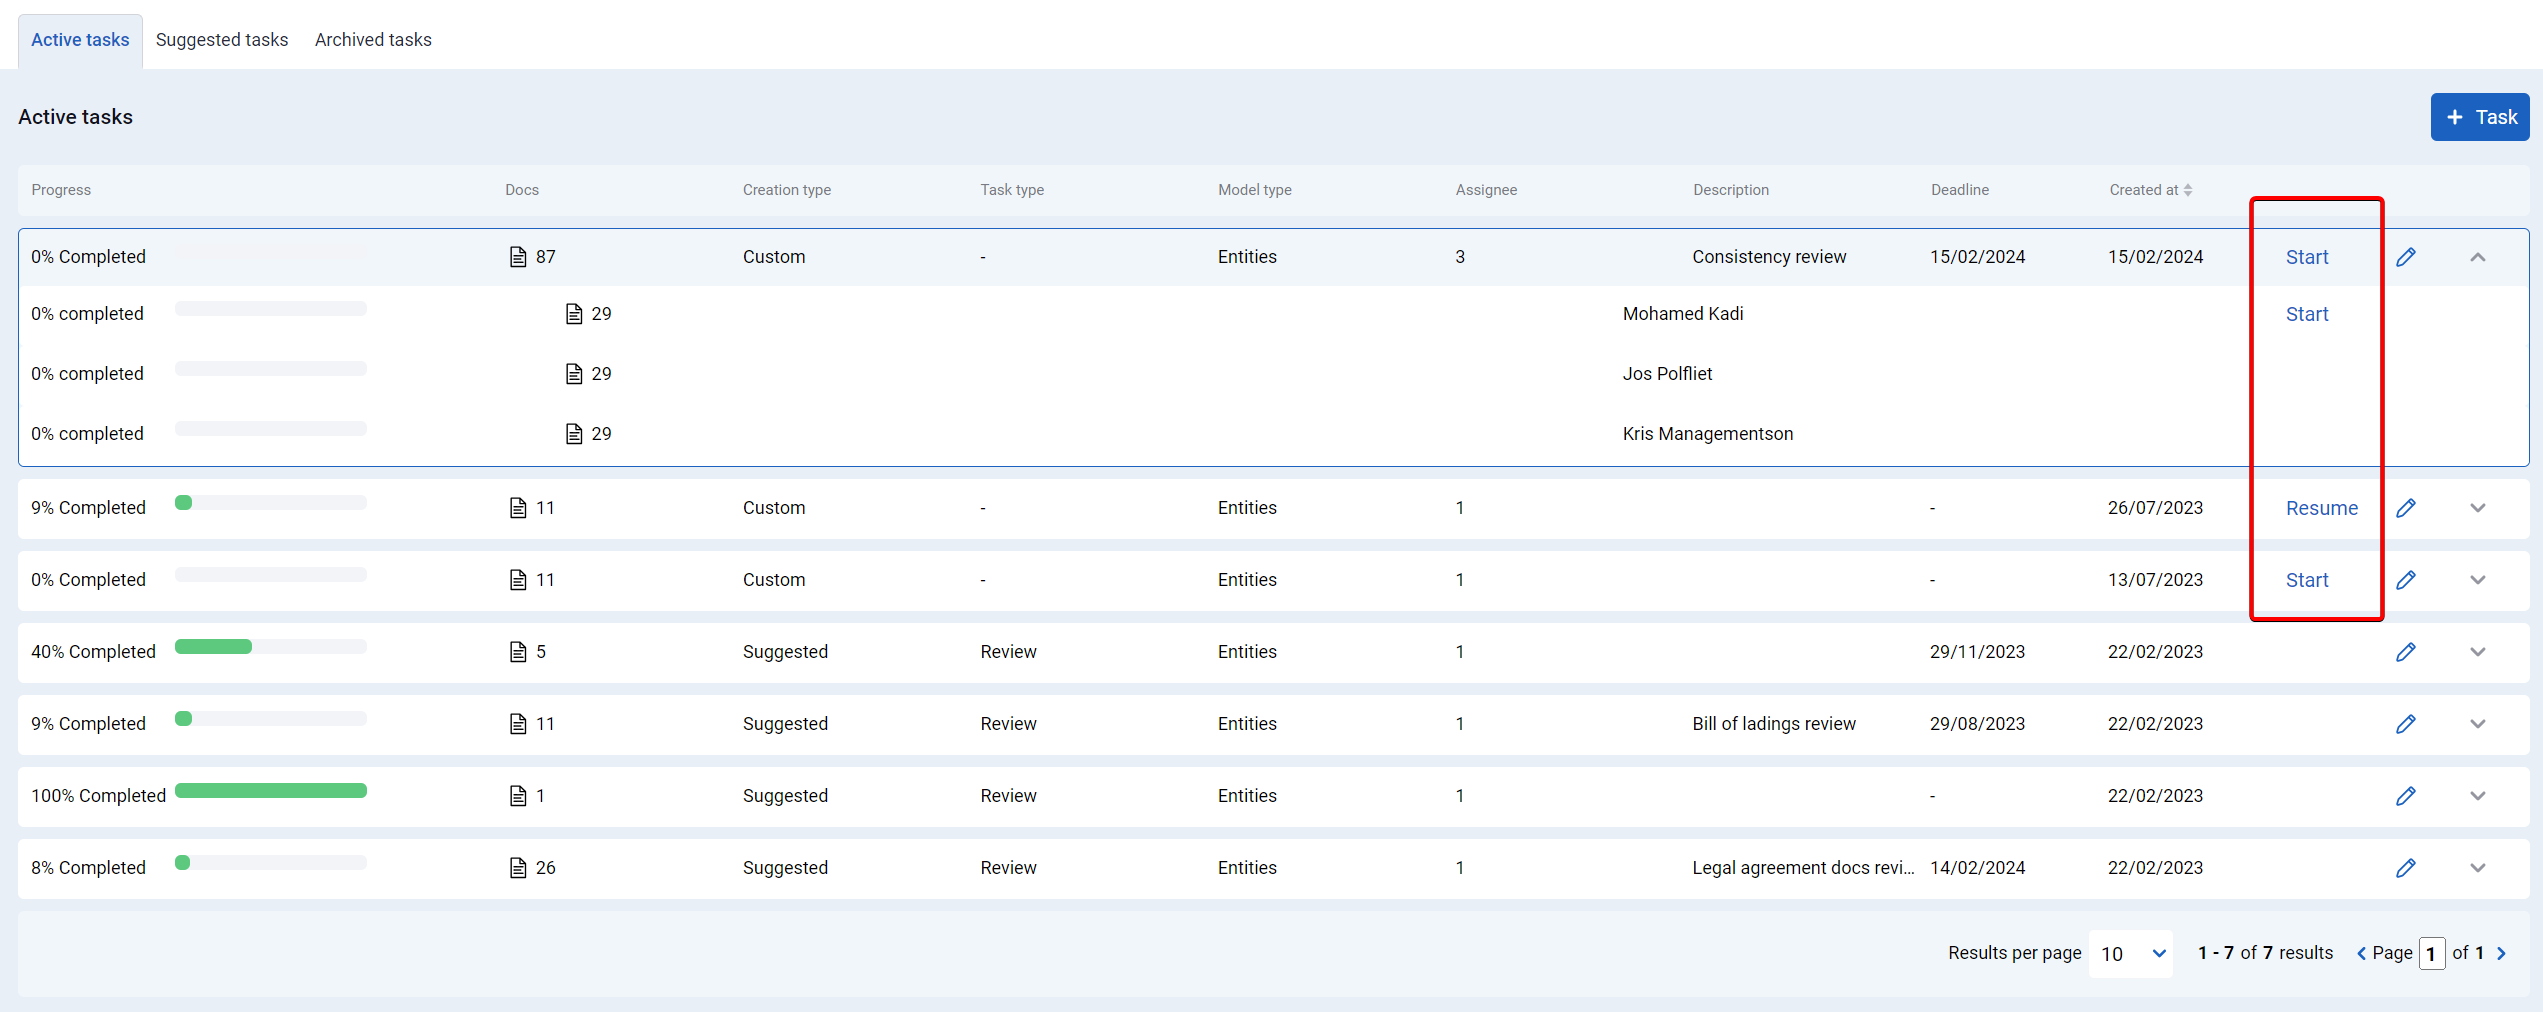Go to the previous page with the left chevron
This screenshot has width=2543, height=1012.
click(x=2362, y=953)
